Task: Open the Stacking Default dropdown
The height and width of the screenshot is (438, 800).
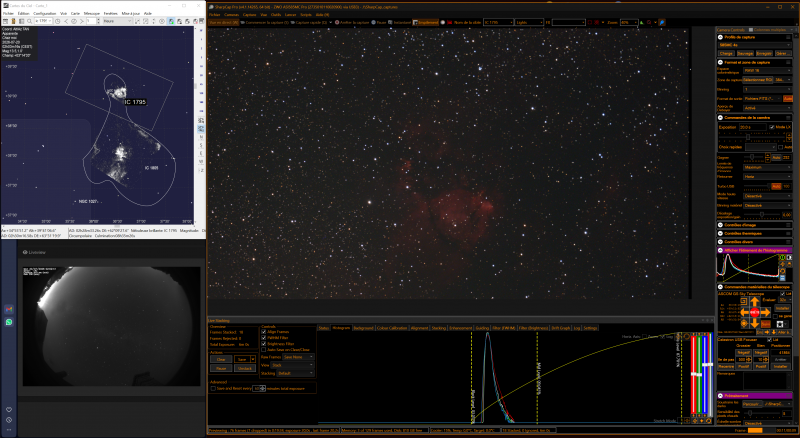Action: 295,373
